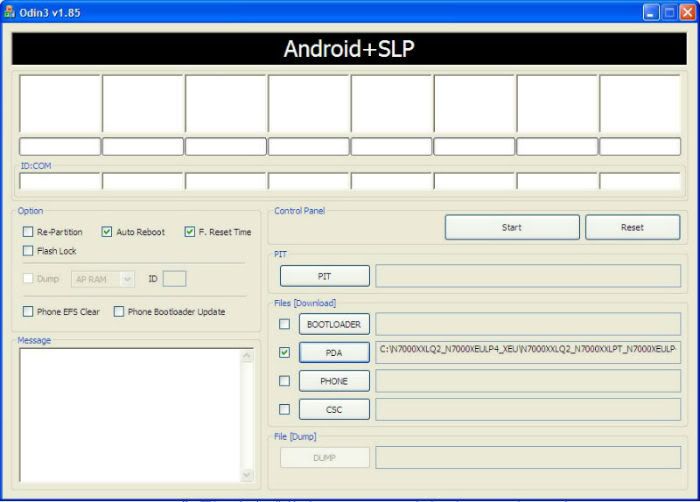Click the PIT file path field
The image size is (700, 502).
528,276
